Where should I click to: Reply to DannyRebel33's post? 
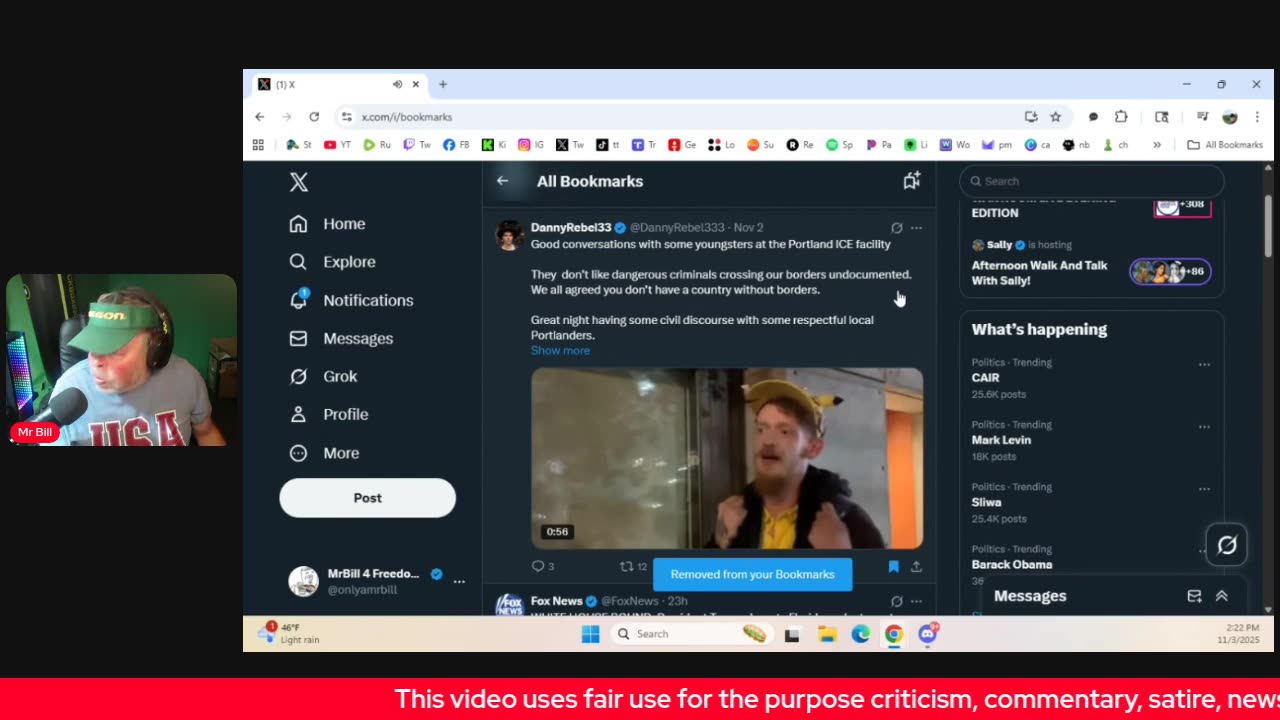[543, 567]
